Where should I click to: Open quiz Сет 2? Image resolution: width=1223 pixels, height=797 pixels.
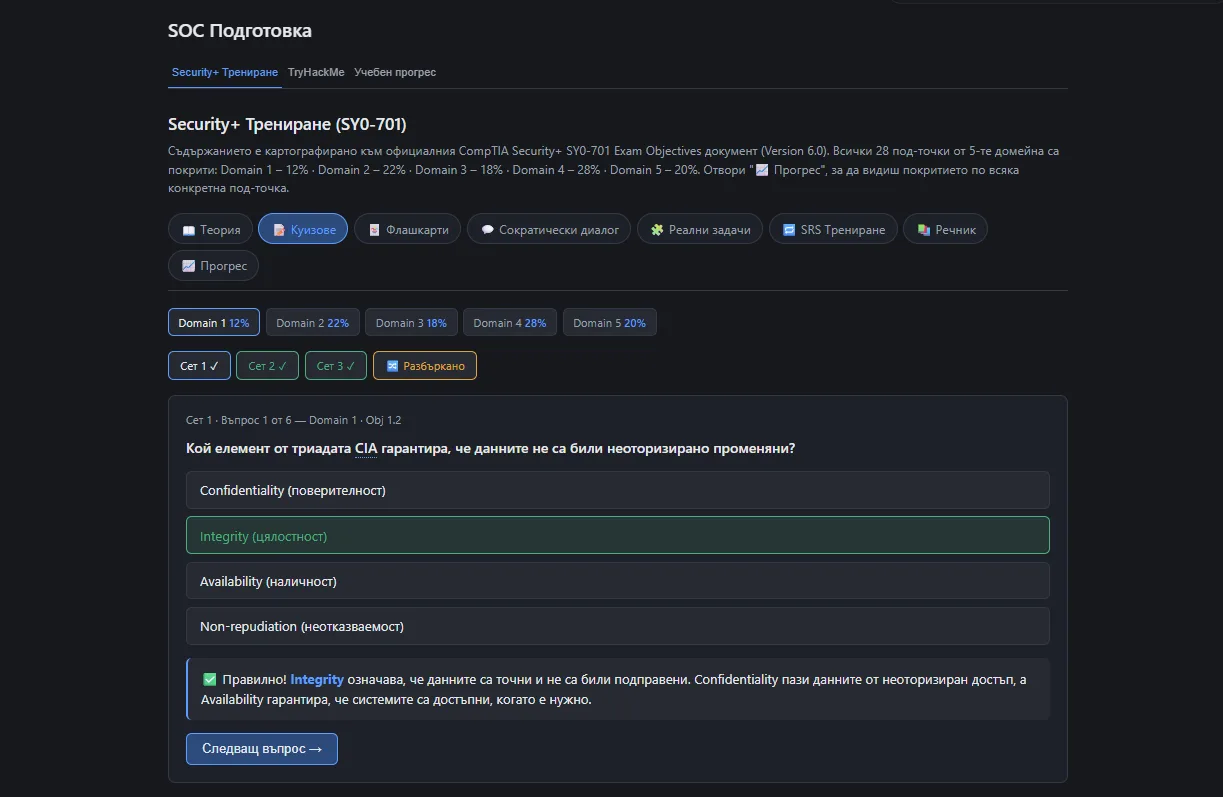pos(267,366)
